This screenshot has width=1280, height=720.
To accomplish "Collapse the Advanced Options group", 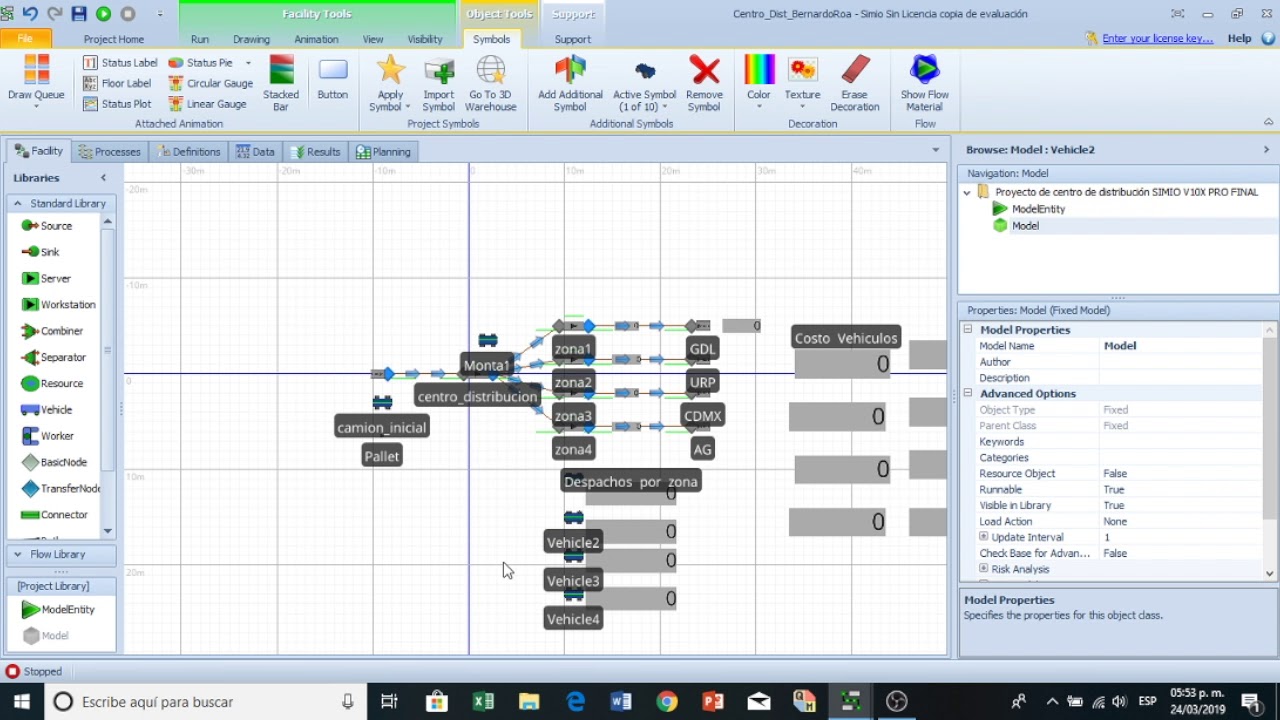I will [x=968, y=393].
